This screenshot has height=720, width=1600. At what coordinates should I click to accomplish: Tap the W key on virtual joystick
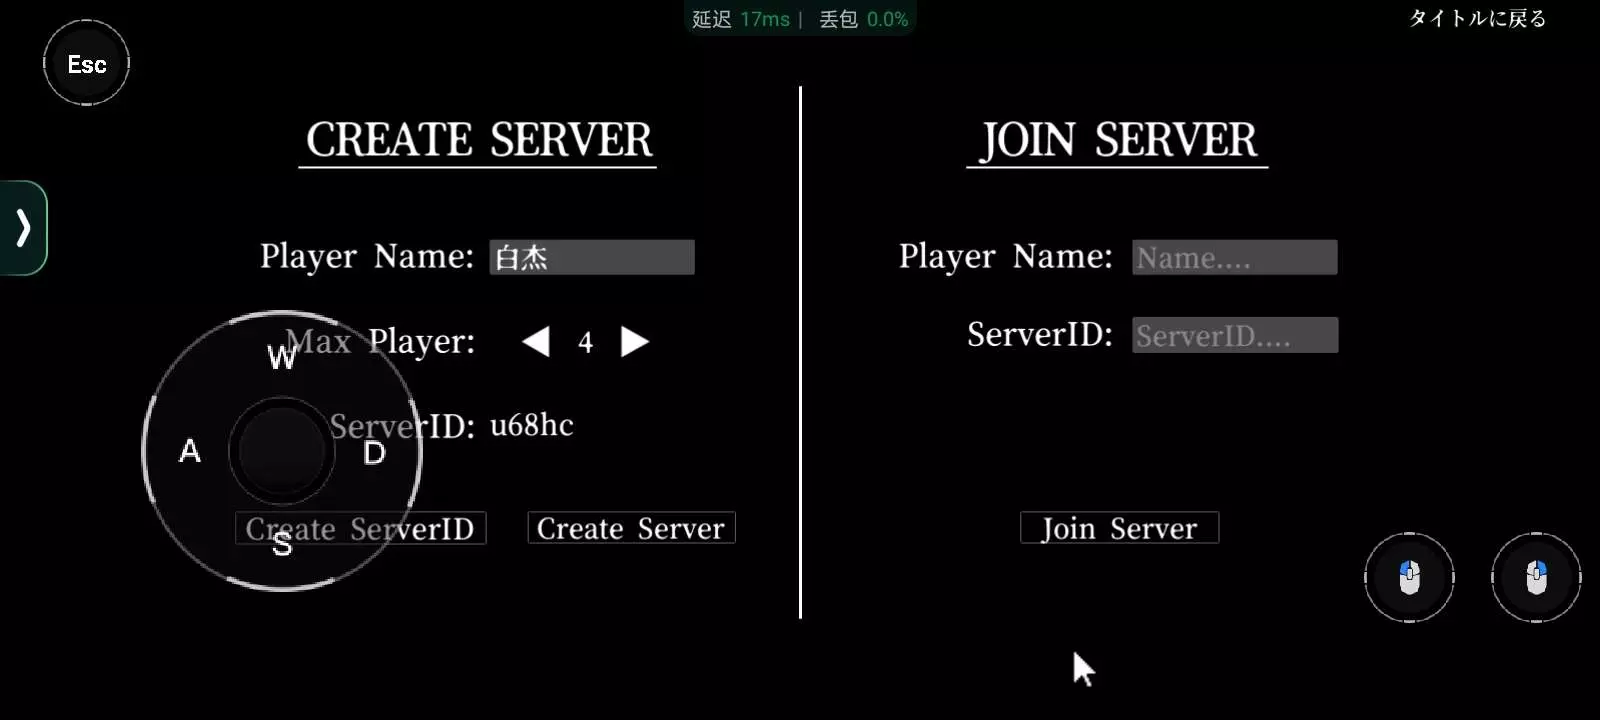tap(282, 357)
